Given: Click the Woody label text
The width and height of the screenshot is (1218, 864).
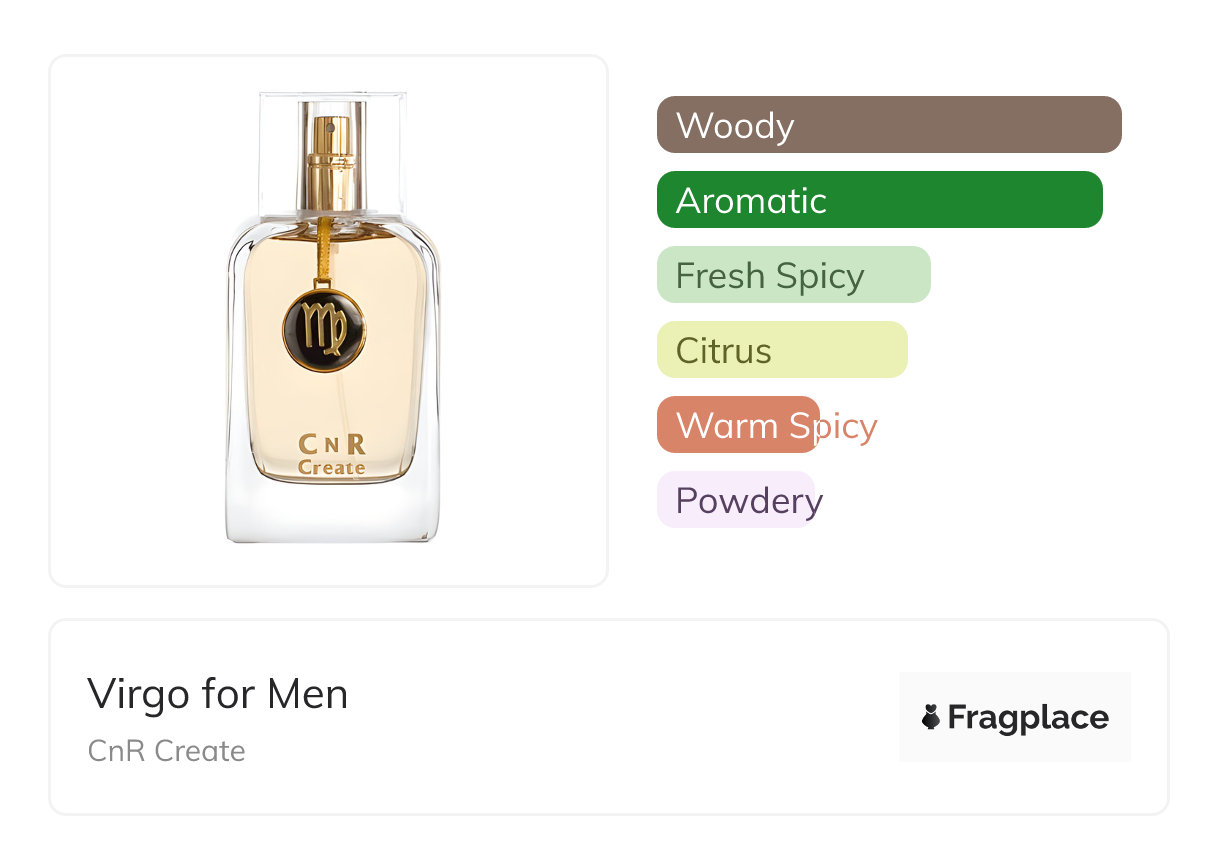Looking at the screenshot, I should point(735,126).
